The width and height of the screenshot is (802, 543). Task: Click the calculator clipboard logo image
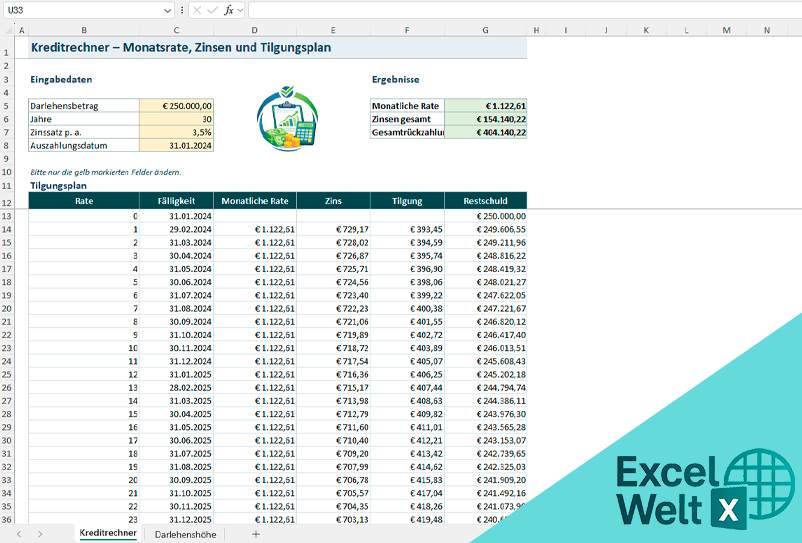(x=287, y=119)
